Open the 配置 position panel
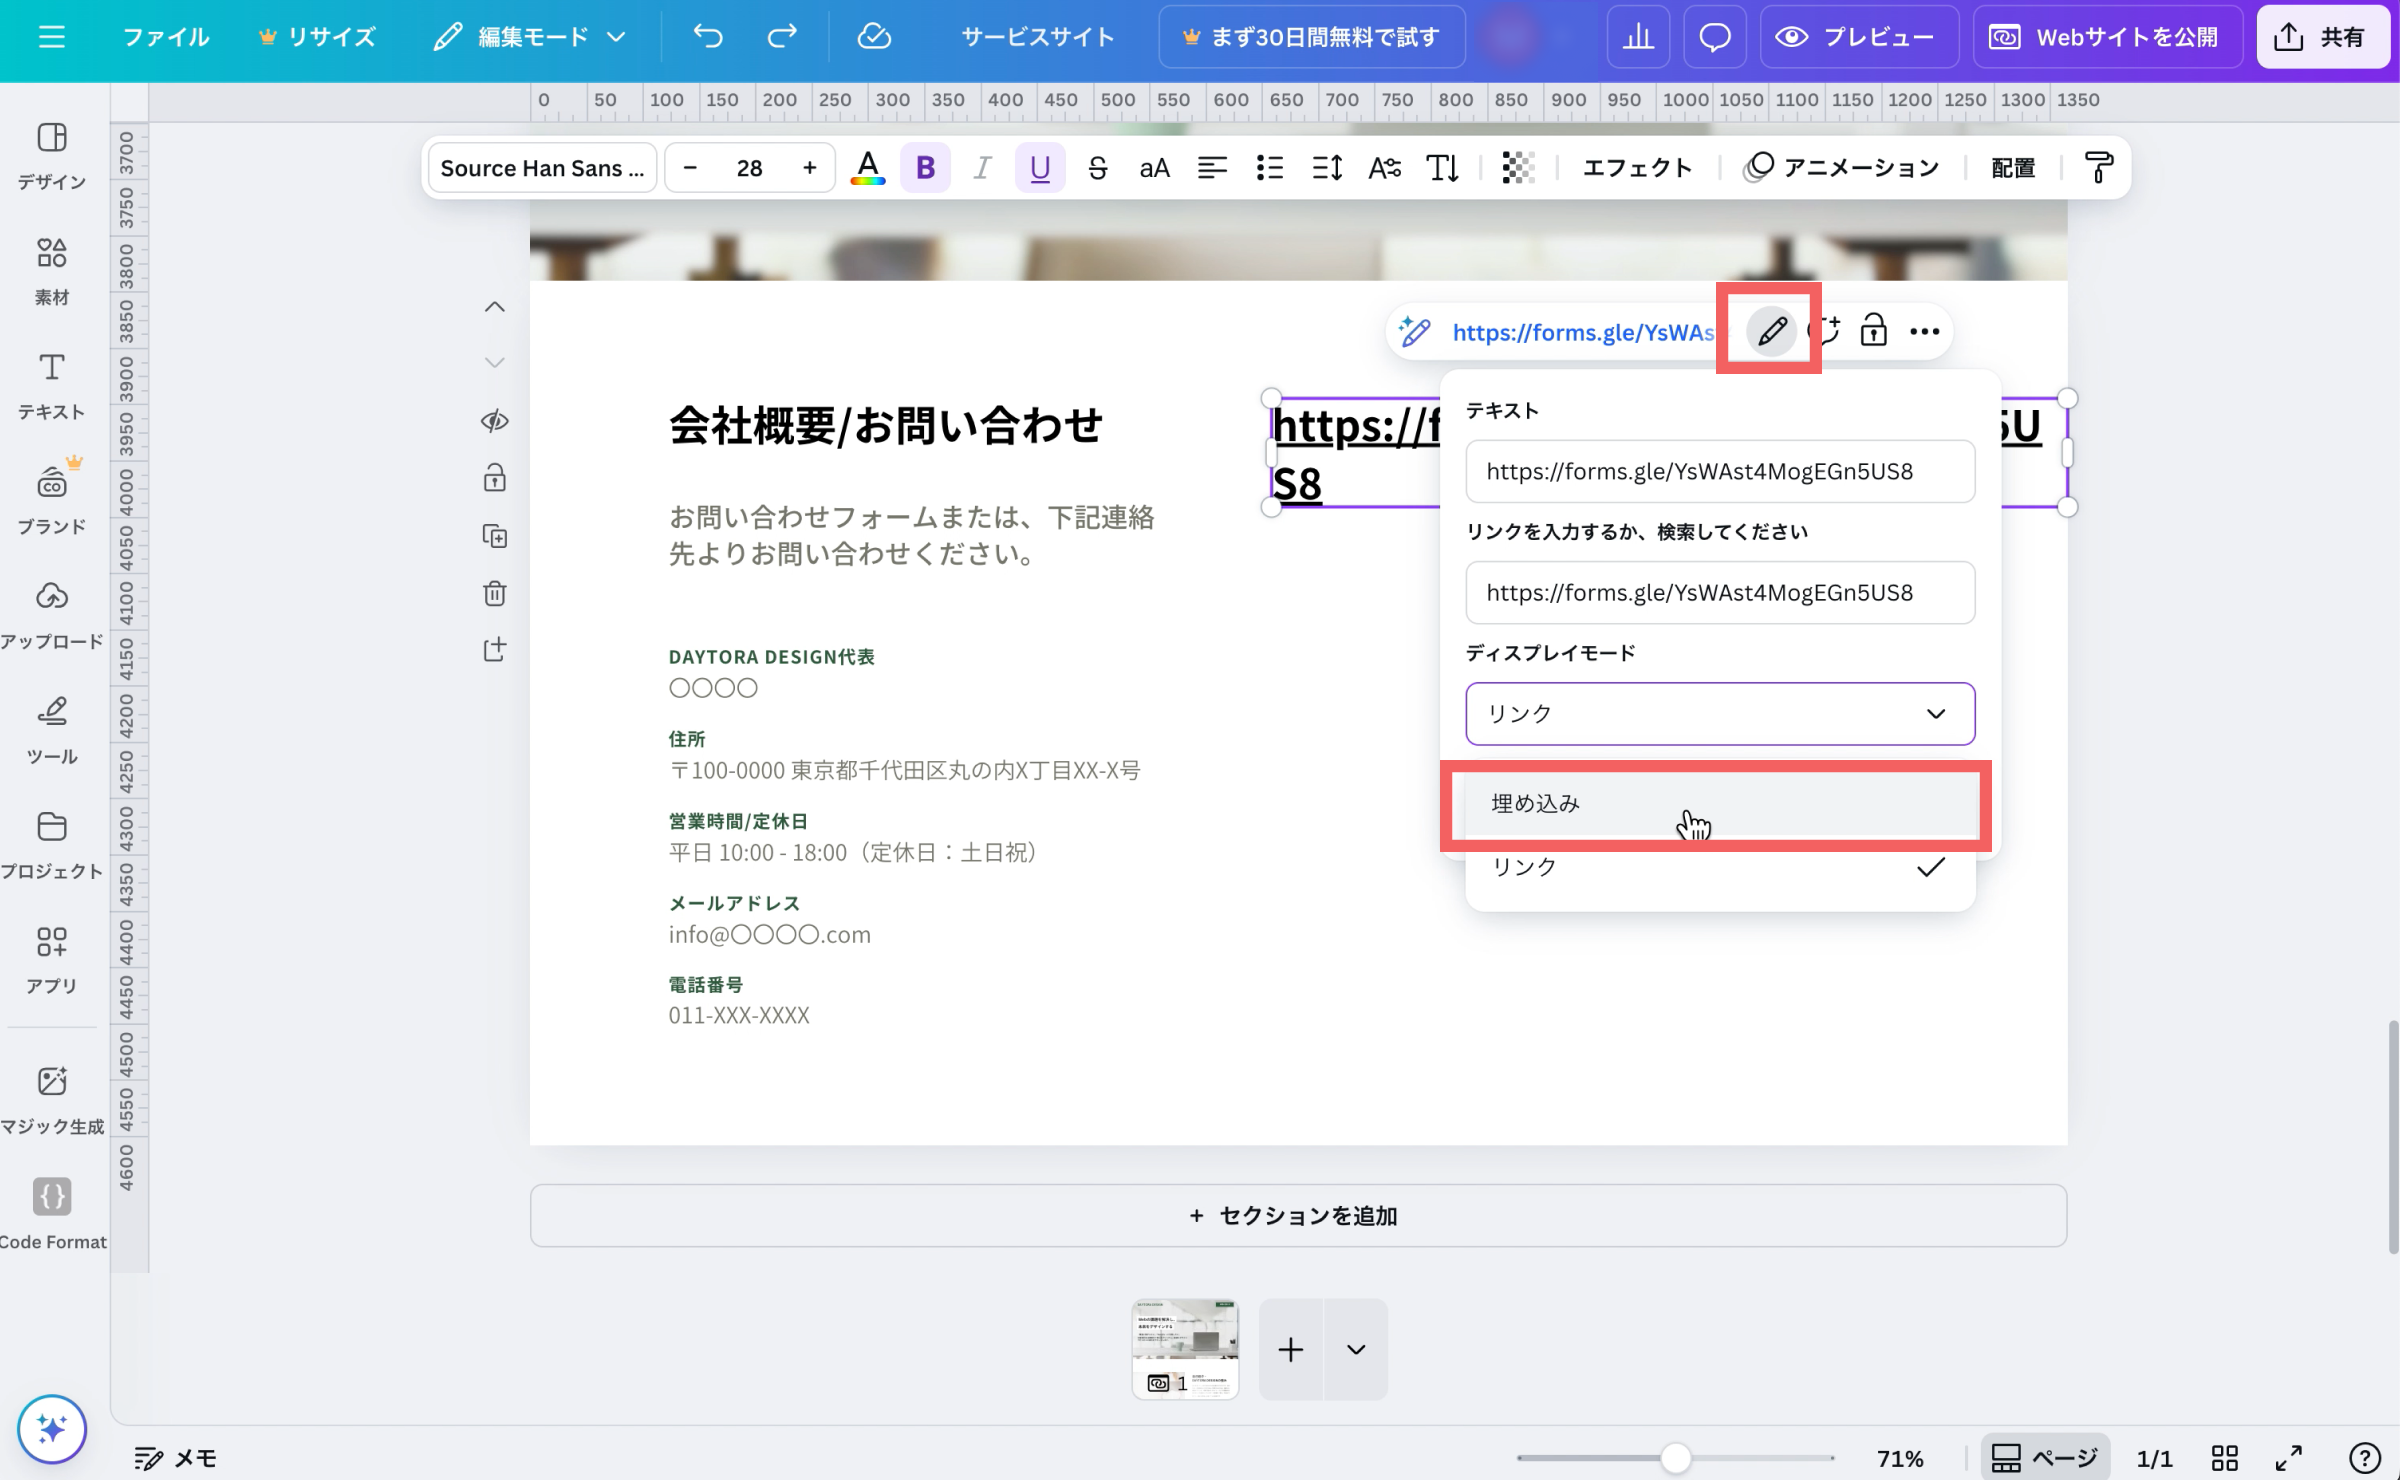 pyautogui.click(x=2013, y=167)
